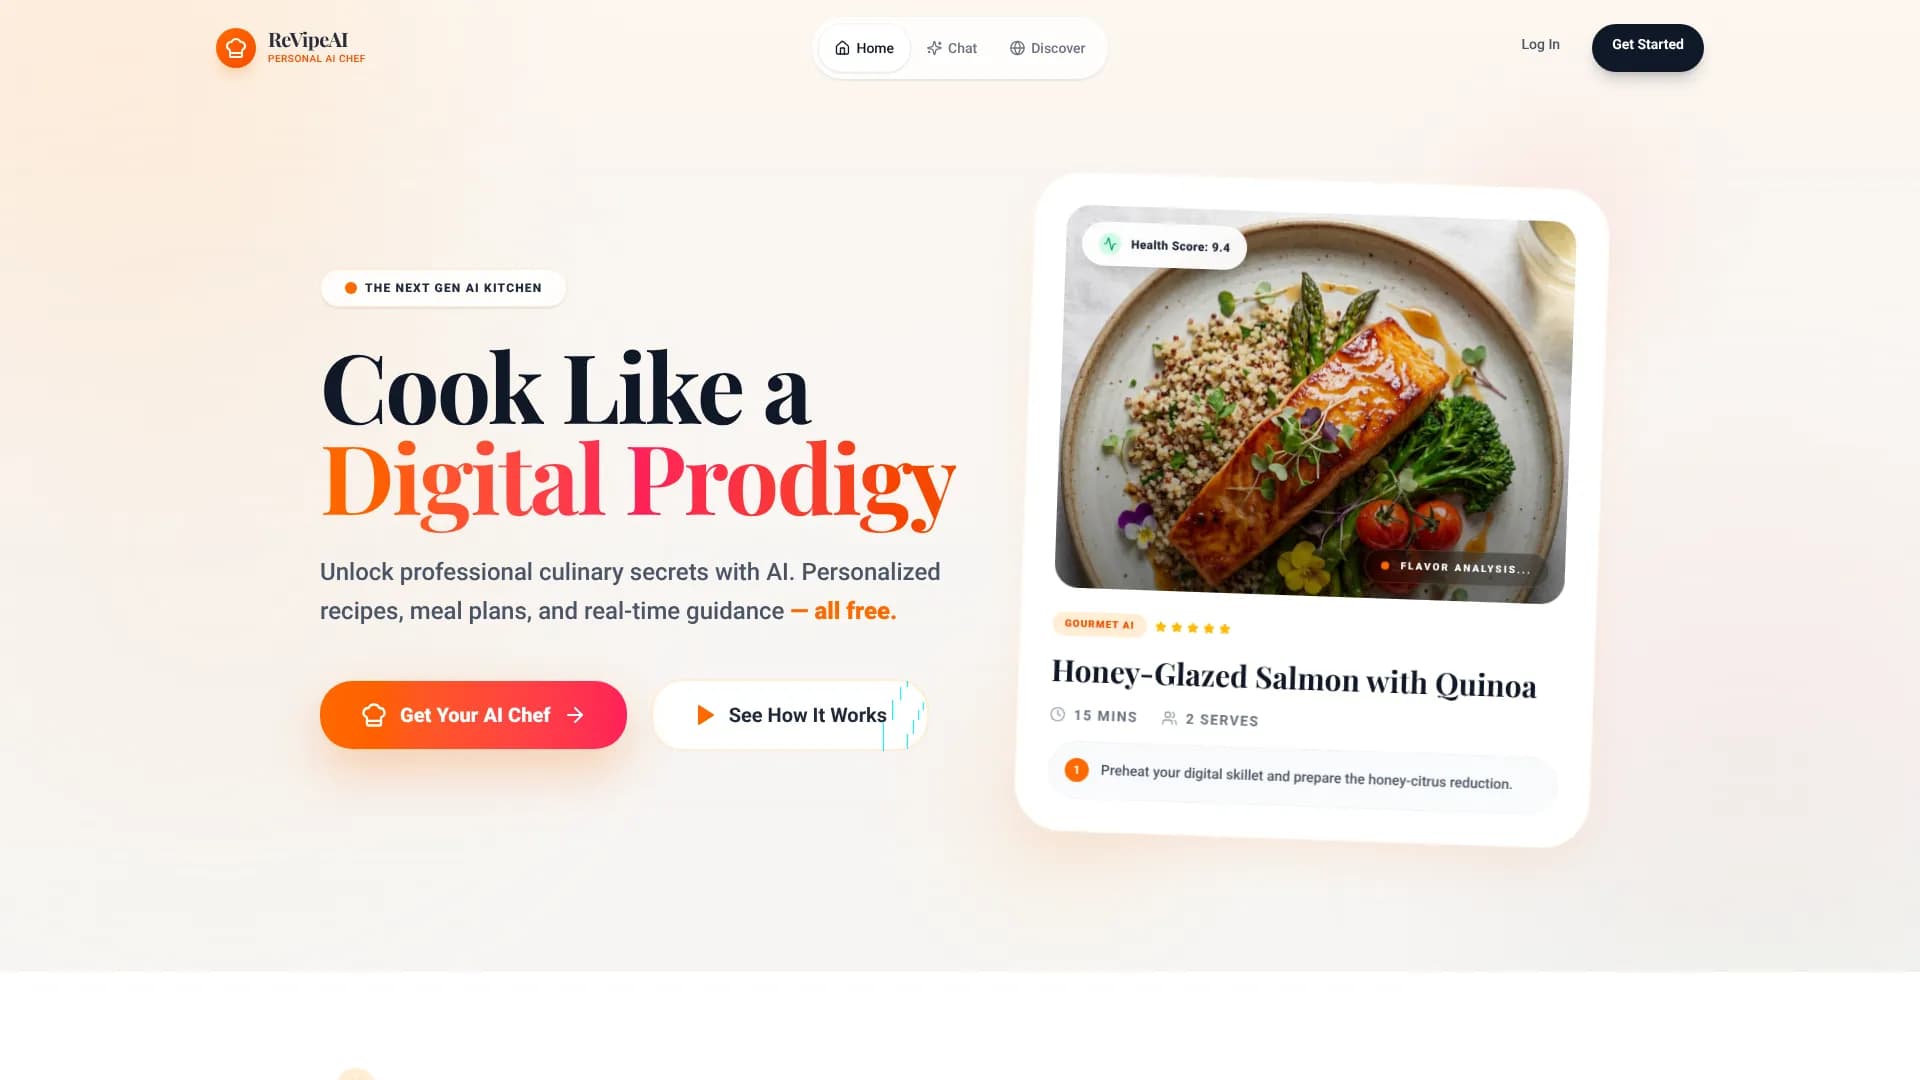The width and height of the screenshot is (1920, 1080).
Task: Click the Log In link
Action: [x=1540, y=44]
